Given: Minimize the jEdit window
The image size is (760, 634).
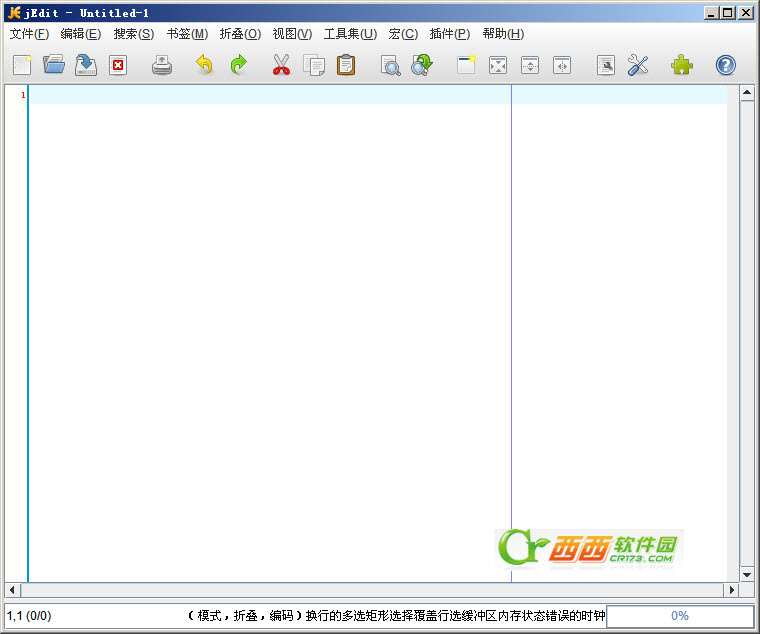Looking at the screenshot, I should [x=711, y=13].
